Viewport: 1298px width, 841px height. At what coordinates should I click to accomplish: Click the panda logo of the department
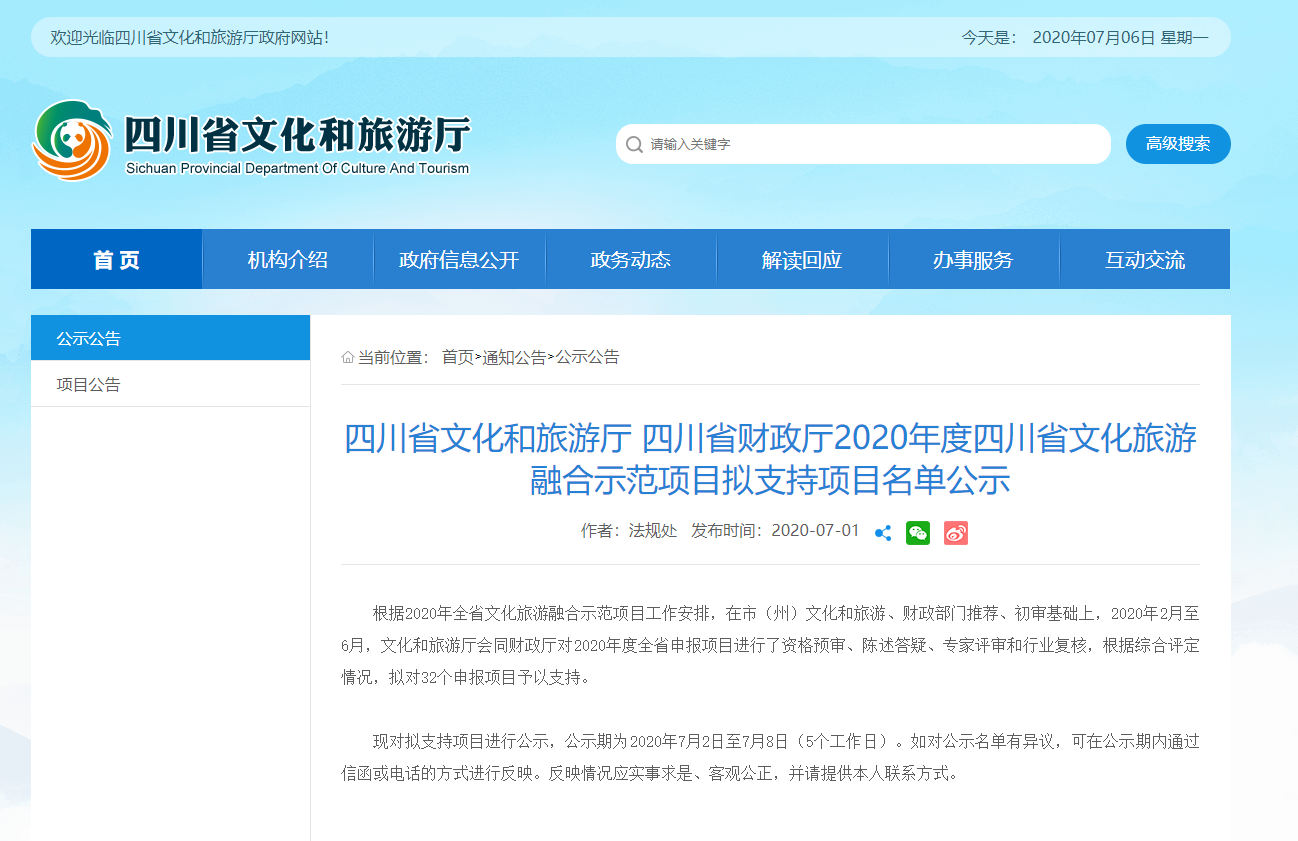coord(72,141)
